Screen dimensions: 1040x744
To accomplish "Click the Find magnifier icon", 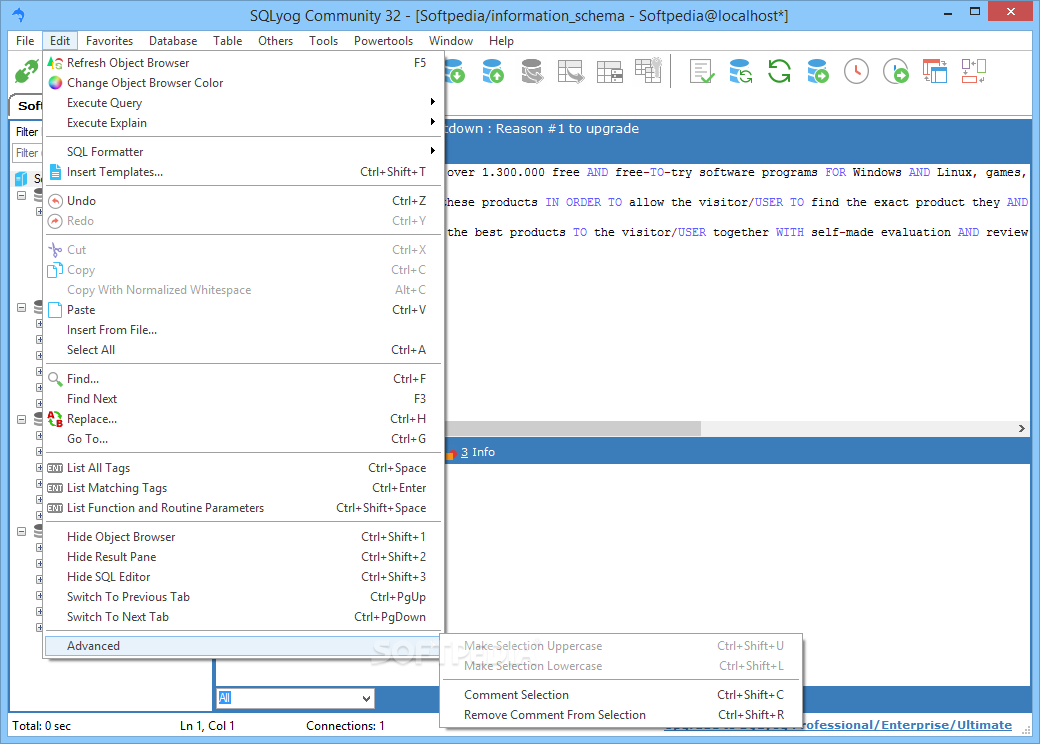I will tap(55, 379).
